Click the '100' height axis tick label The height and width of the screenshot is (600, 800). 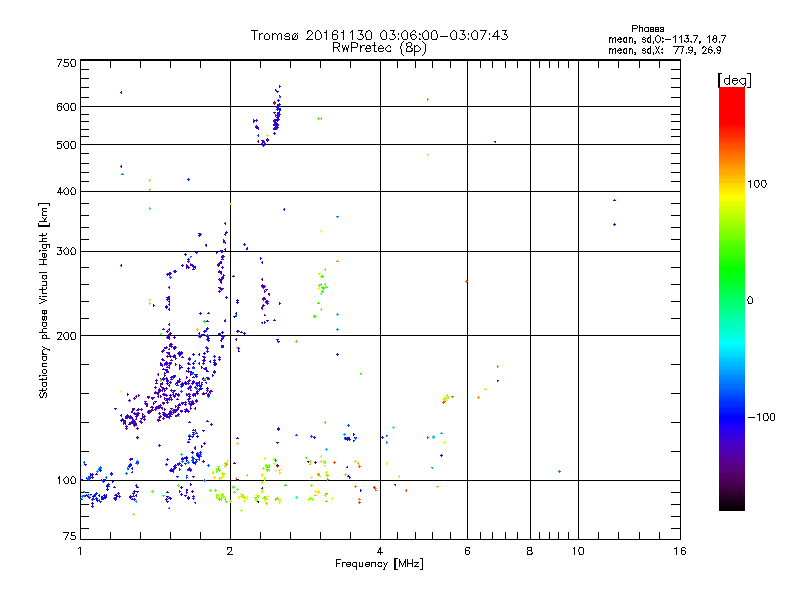[66, 481]
